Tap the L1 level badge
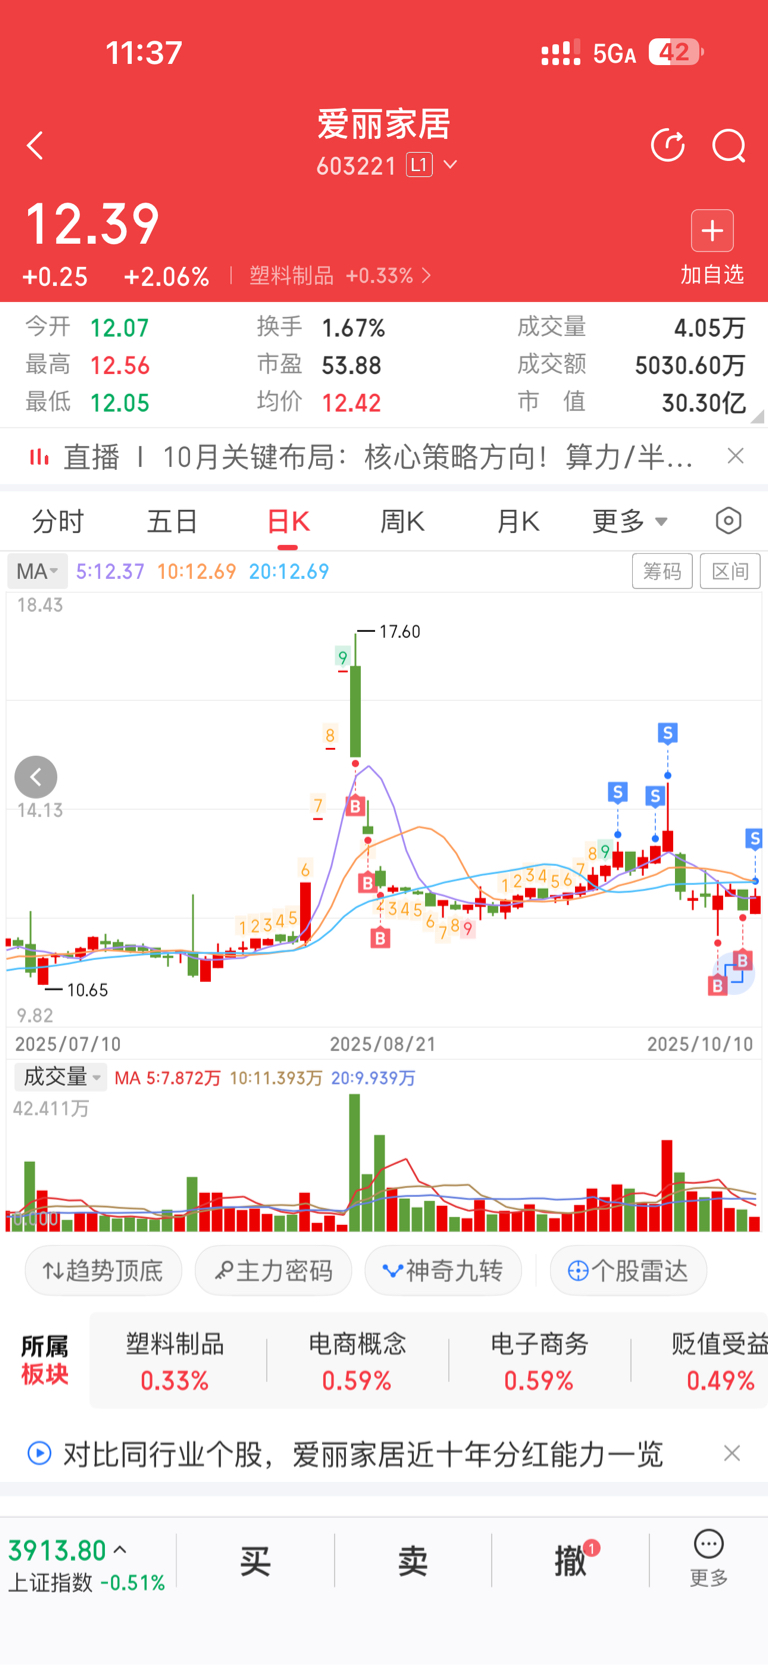The width and height of the screenshot is (768, 1665). pos(419,165)
